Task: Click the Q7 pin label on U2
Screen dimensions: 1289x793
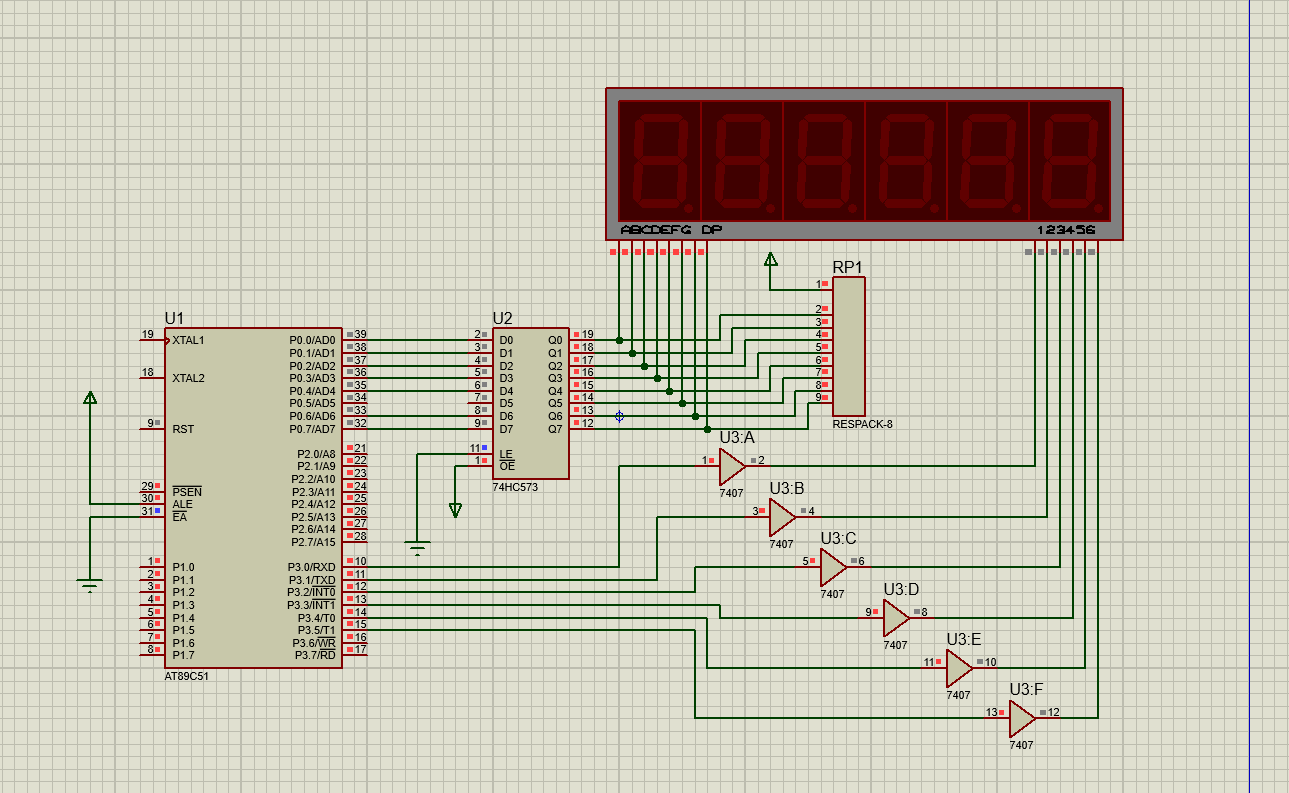Action: (x=555, y=428)
